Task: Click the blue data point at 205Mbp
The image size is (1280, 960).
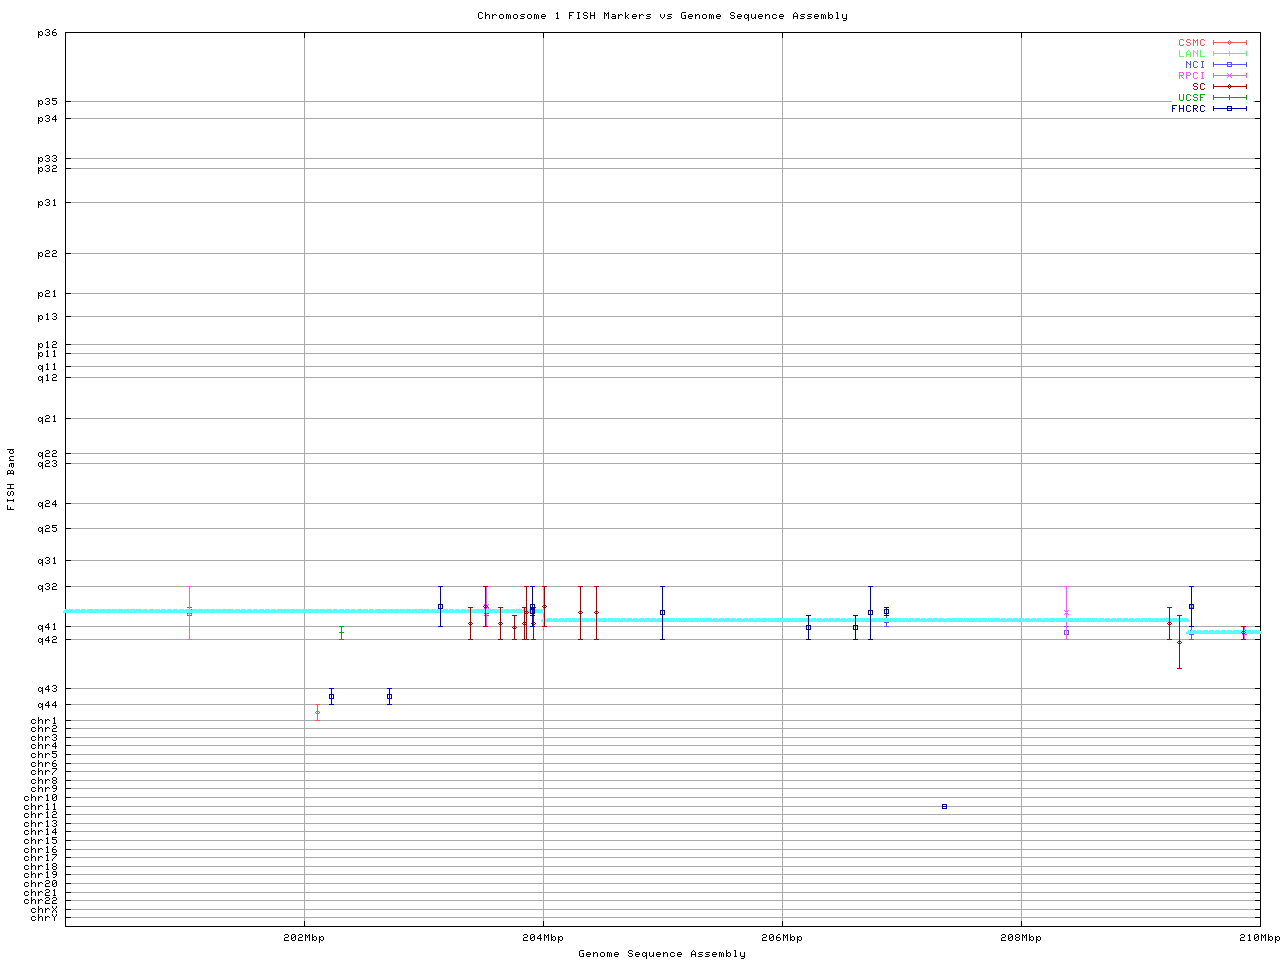Action: (662, 612)
